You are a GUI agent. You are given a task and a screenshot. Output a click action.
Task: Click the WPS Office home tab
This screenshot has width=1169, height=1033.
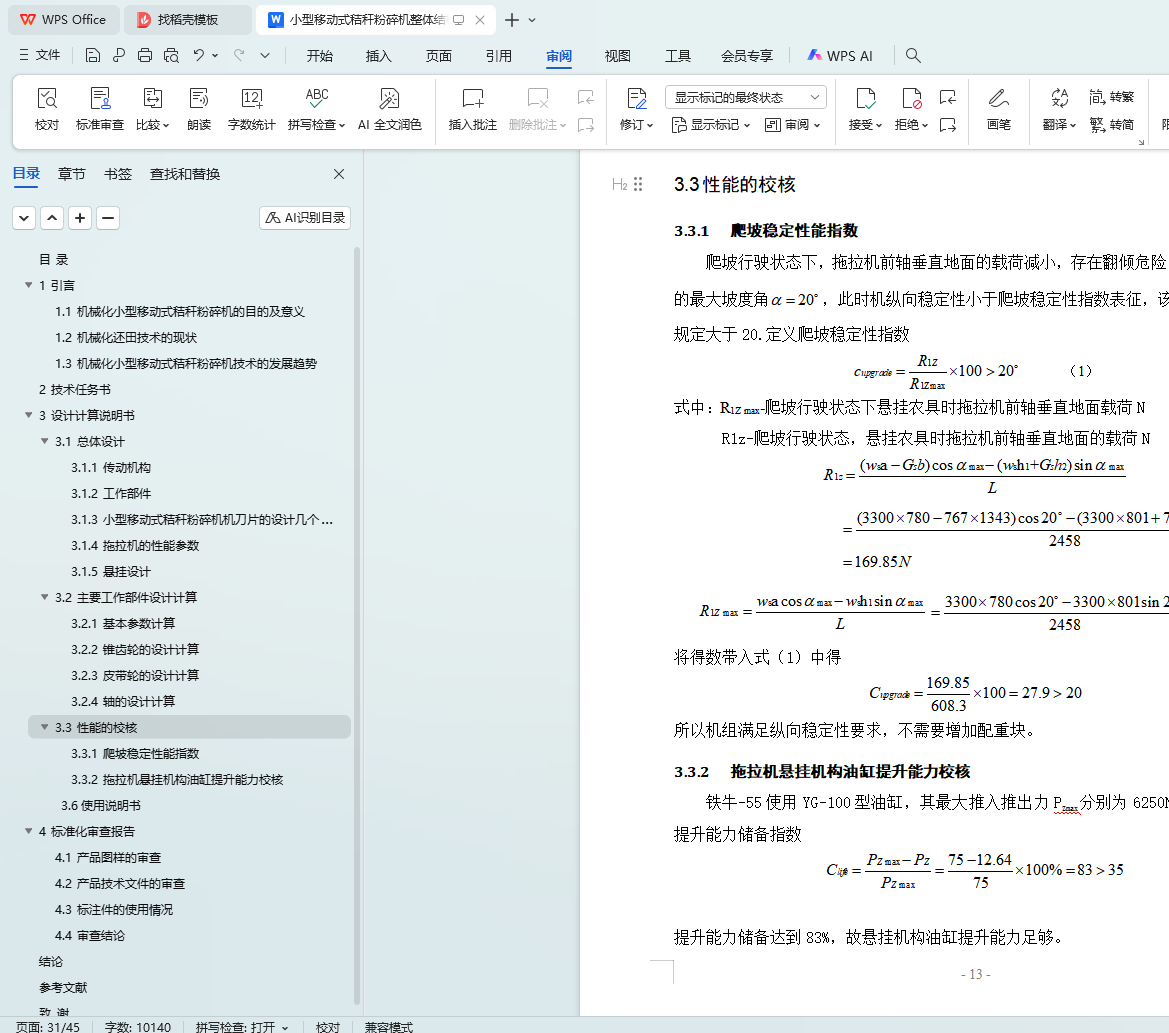(x=63, y=20)
